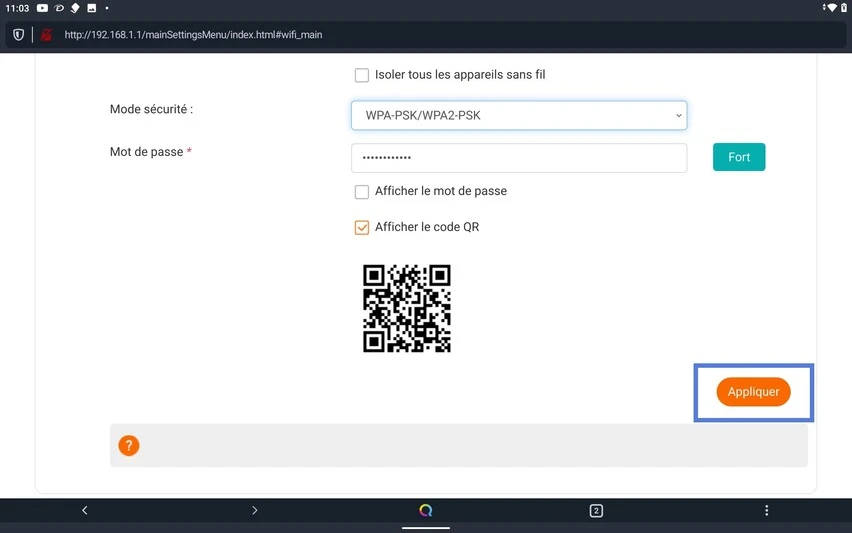Open the Mode sécurité WPA-PSK/WPA2-PSK dropdown
The image size is (852, 533).
pos(519,115)
